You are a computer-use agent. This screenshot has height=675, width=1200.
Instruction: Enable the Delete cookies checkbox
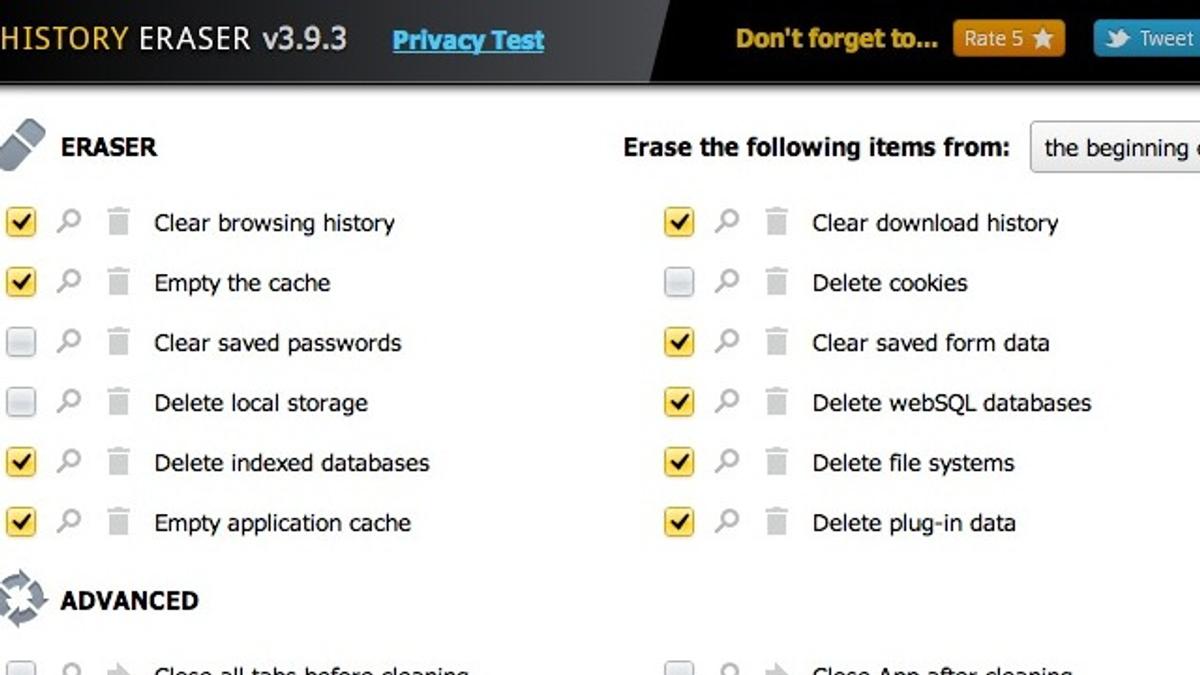pyautogui.click(x=679, y=283)
